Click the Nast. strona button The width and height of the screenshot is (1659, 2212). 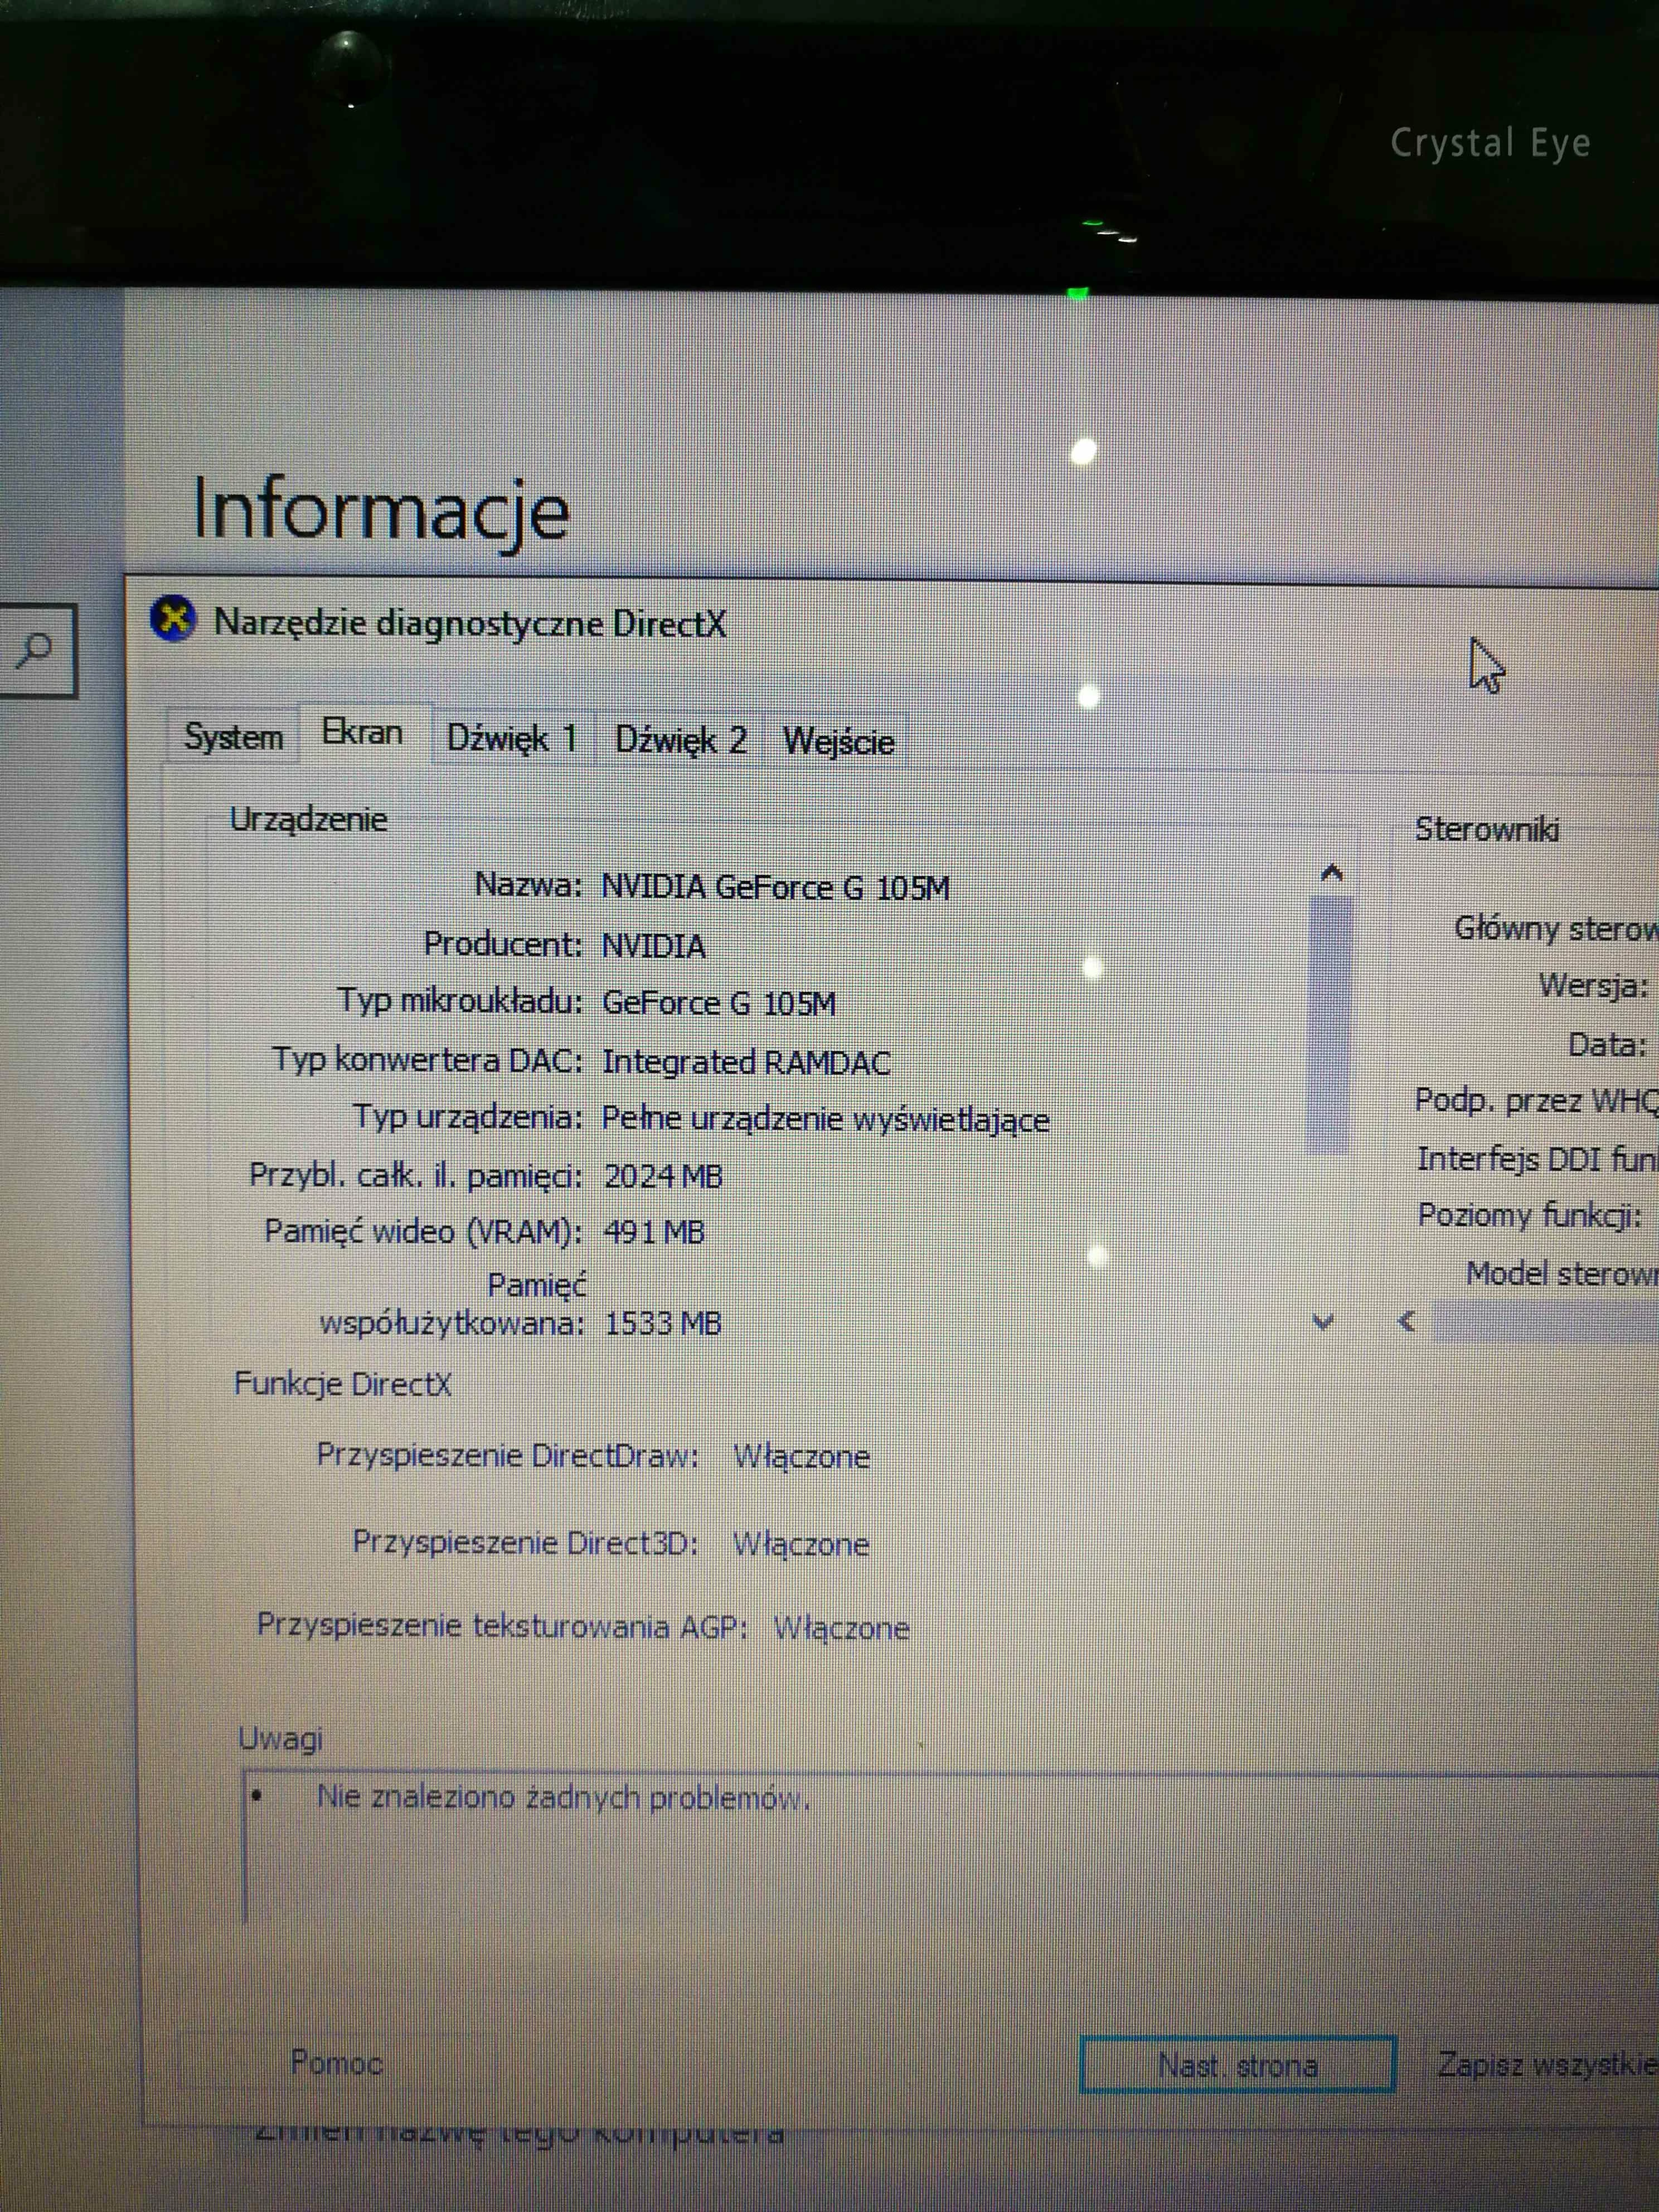point(1237,2065)
